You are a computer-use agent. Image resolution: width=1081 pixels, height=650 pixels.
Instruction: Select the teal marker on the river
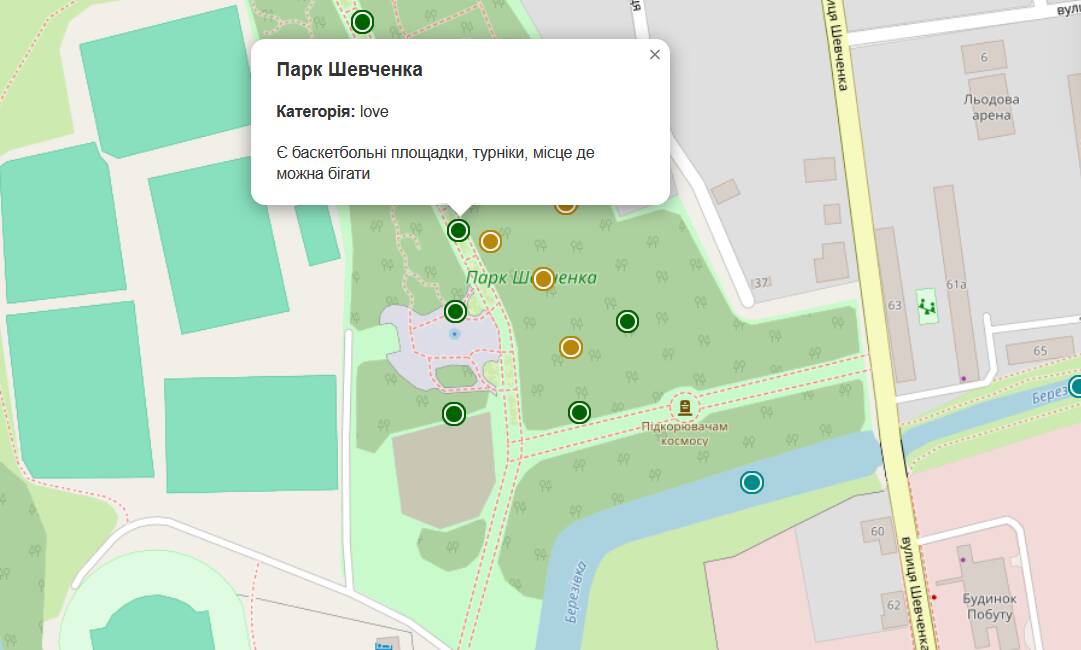(752, 483)
